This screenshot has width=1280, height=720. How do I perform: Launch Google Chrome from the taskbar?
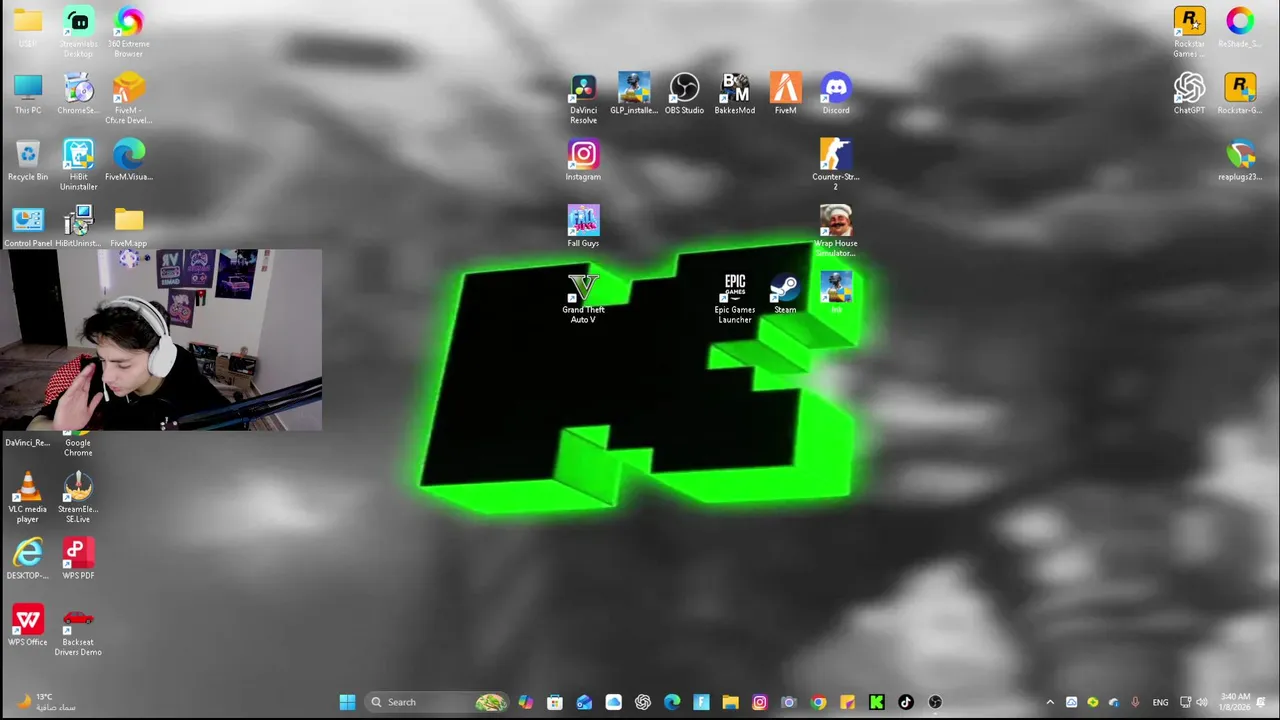(x=818, y=702)
